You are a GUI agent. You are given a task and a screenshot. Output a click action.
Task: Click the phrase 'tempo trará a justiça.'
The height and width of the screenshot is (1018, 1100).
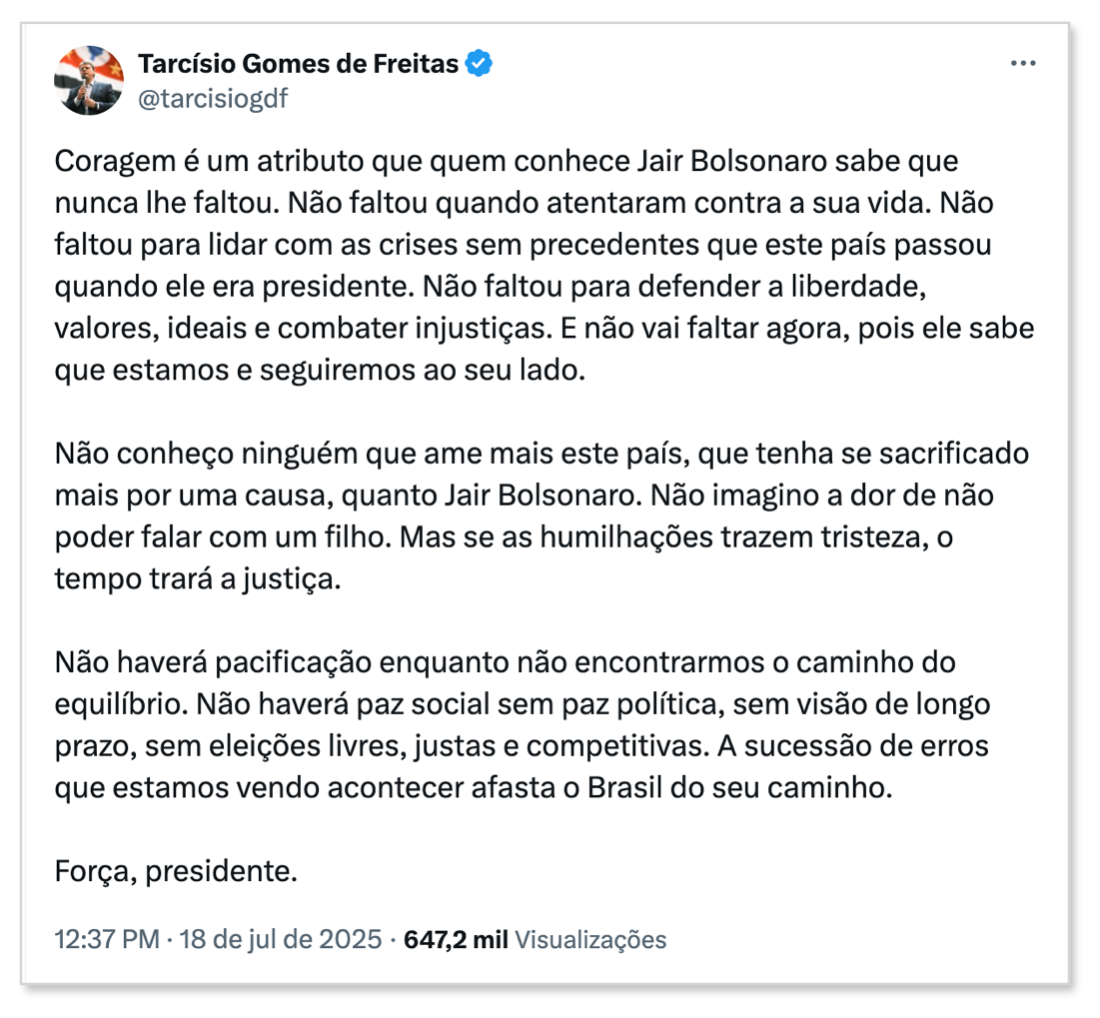point(198,580)
